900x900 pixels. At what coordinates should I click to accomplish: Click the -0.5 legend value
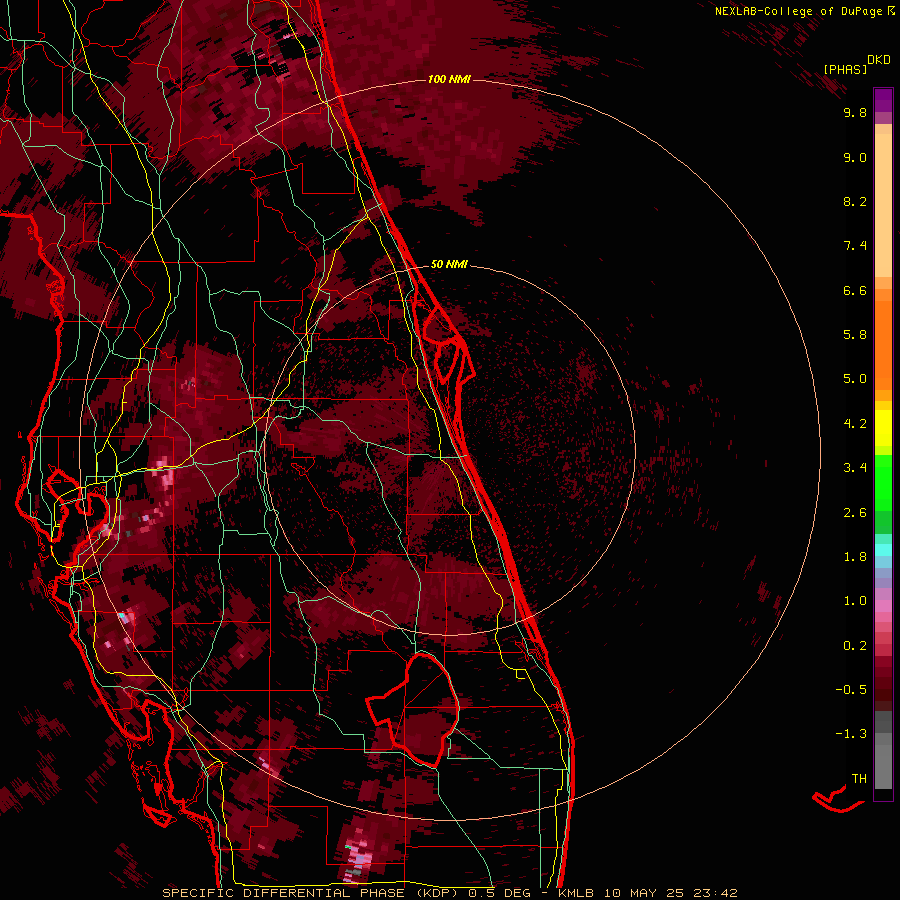851,690
